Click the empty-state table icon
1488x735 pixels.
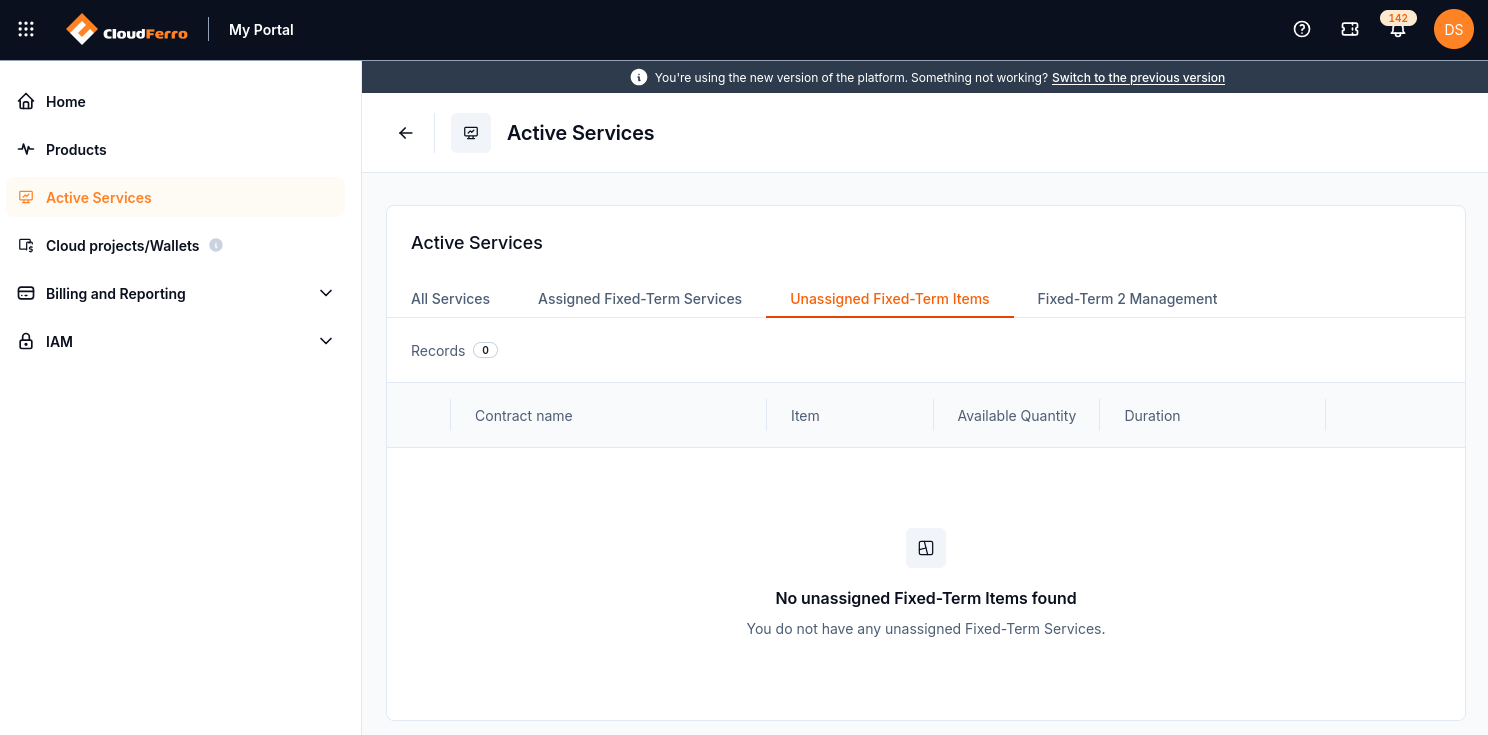tap(926, 548)
